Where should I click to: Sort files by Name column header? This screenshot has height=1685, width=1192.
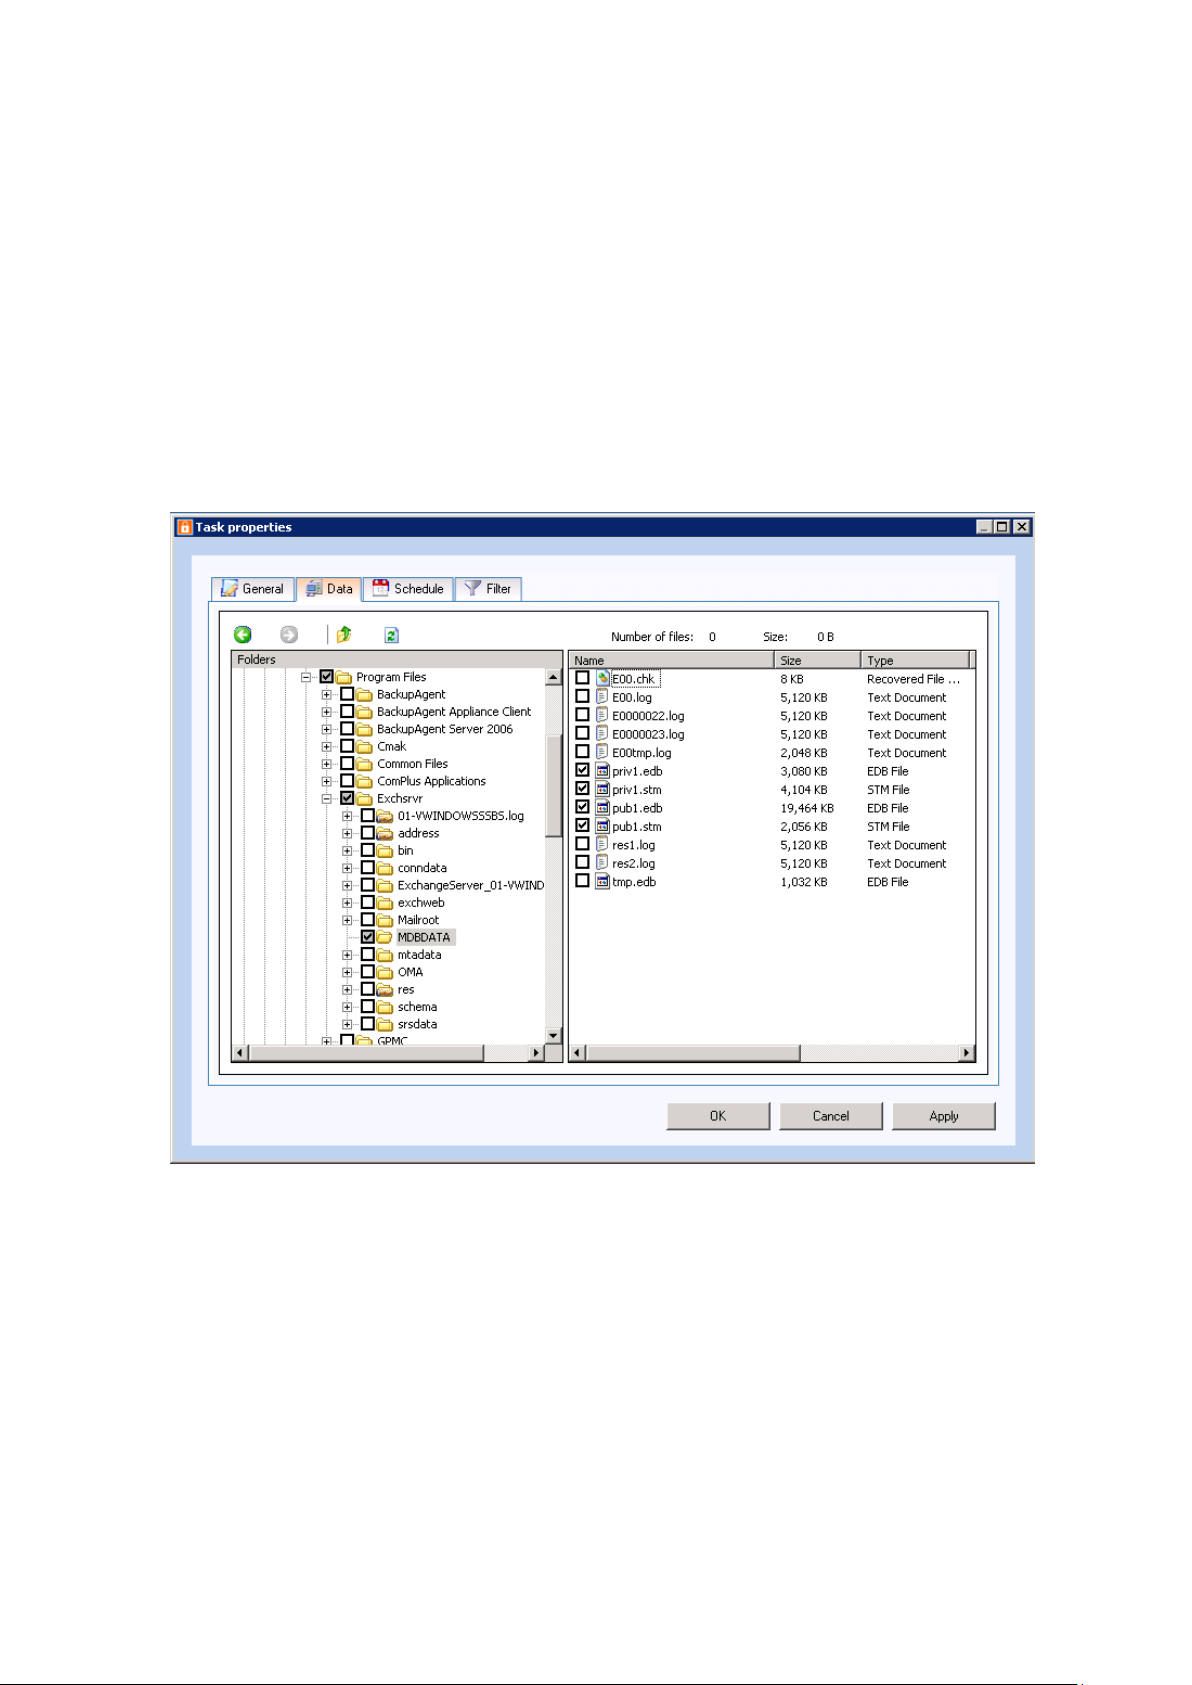671,660
